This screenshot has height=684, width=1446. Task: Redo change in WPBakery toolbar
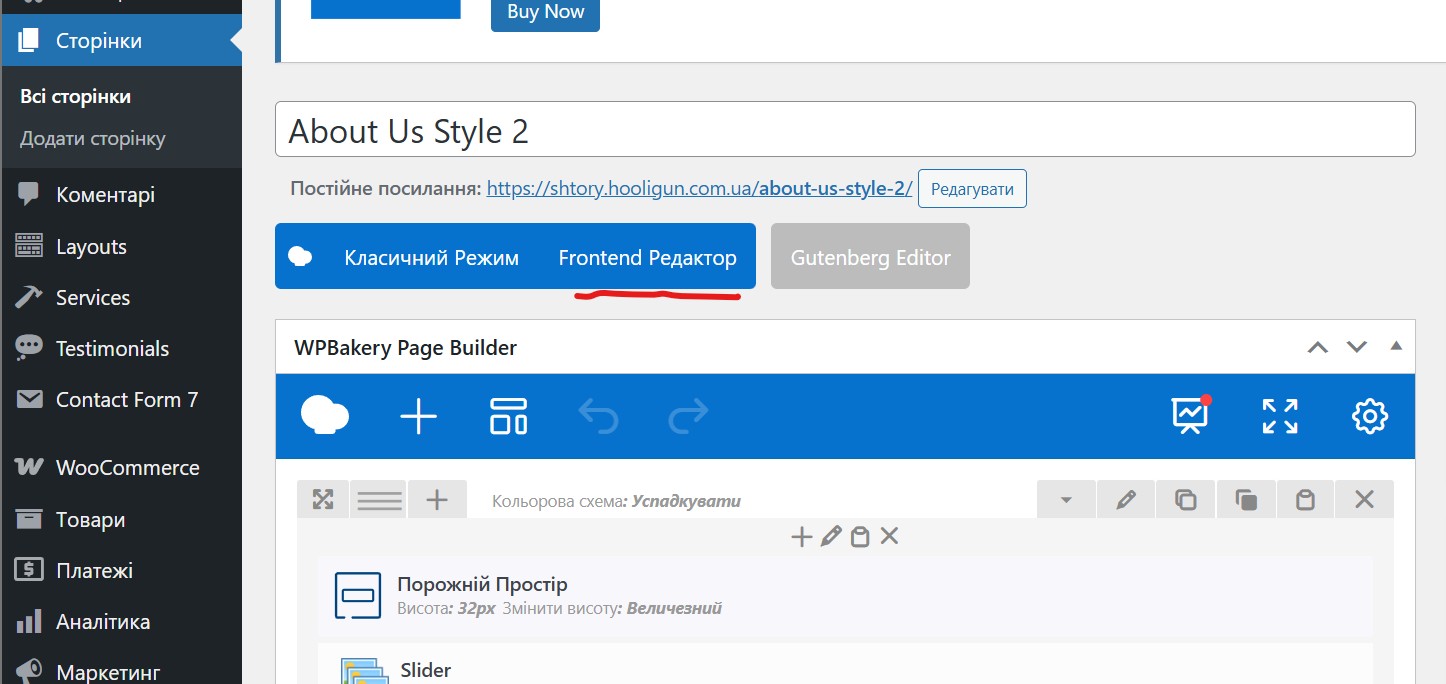click(688, 416)
